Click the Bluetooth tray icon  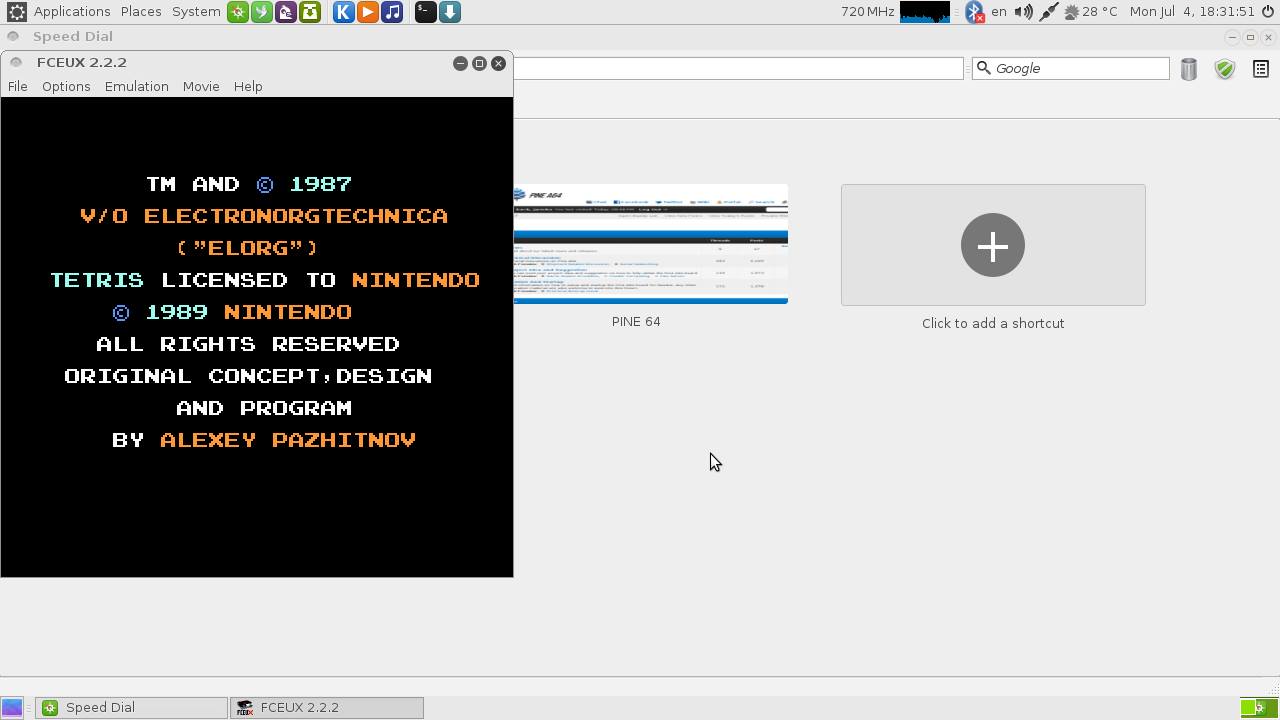pyautogui.click(x=974, y=12)
